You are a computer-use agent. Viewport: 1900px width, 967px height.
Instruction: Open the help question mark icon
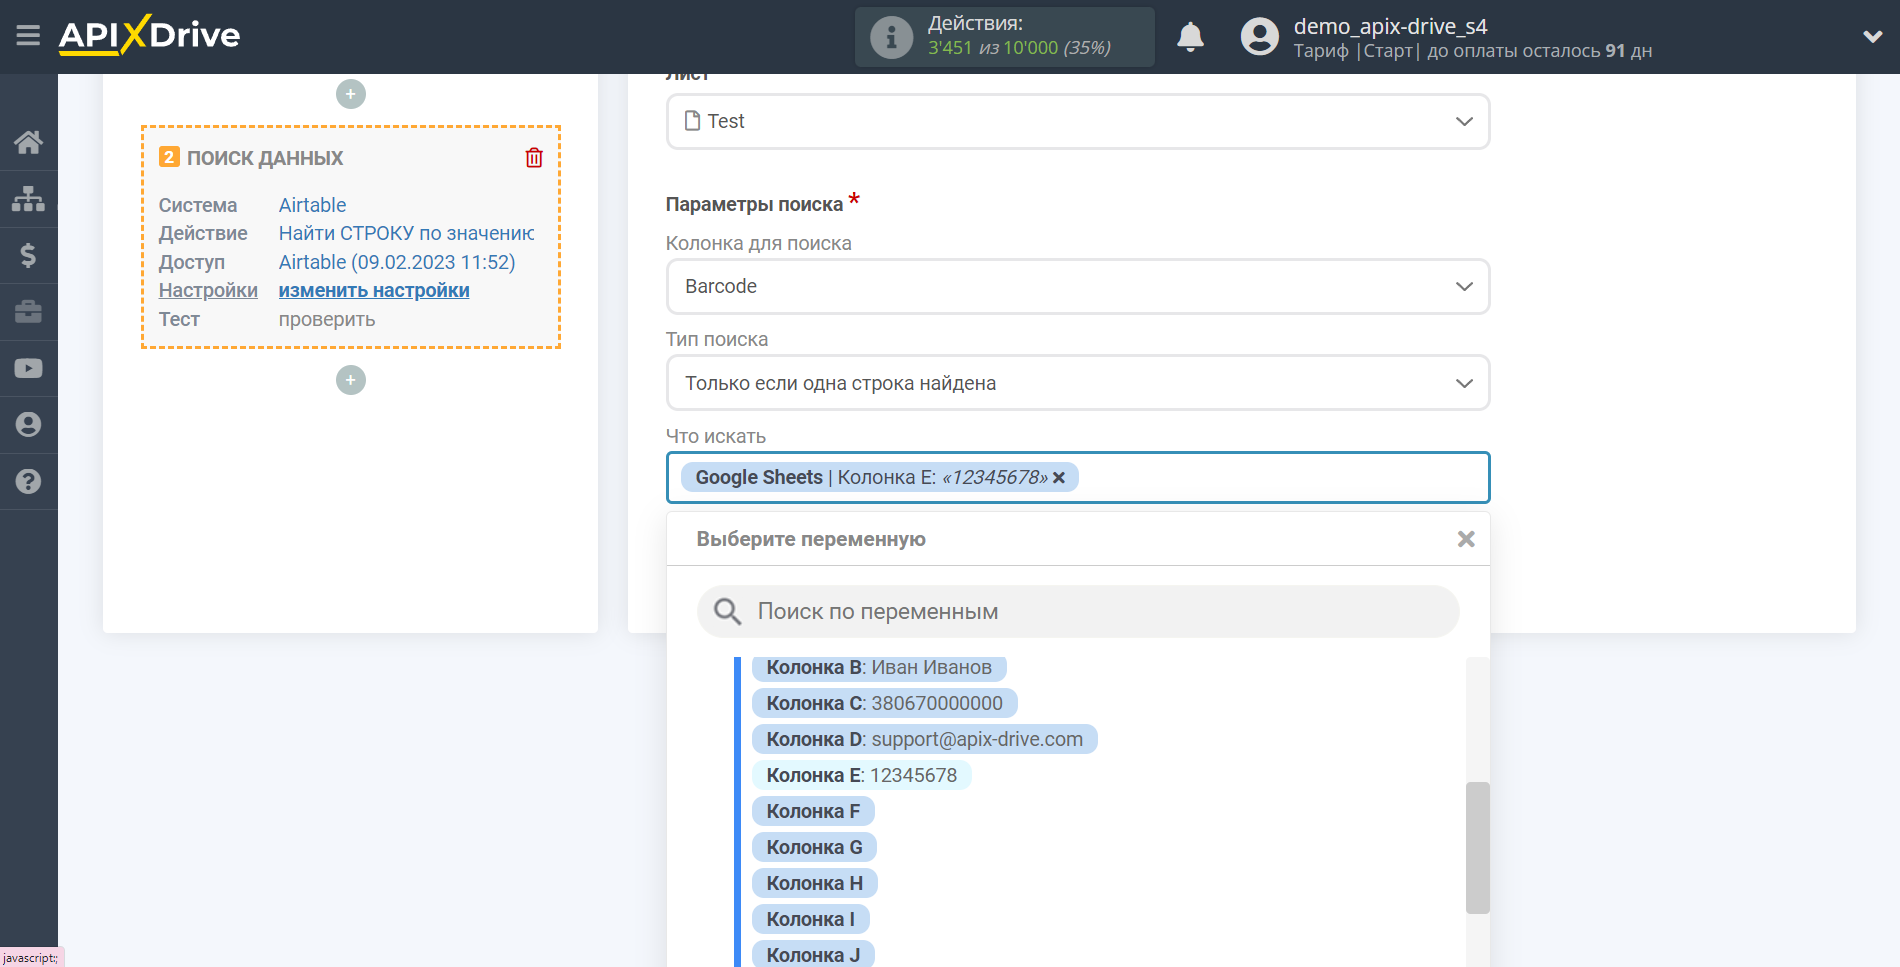click(28, 481)
